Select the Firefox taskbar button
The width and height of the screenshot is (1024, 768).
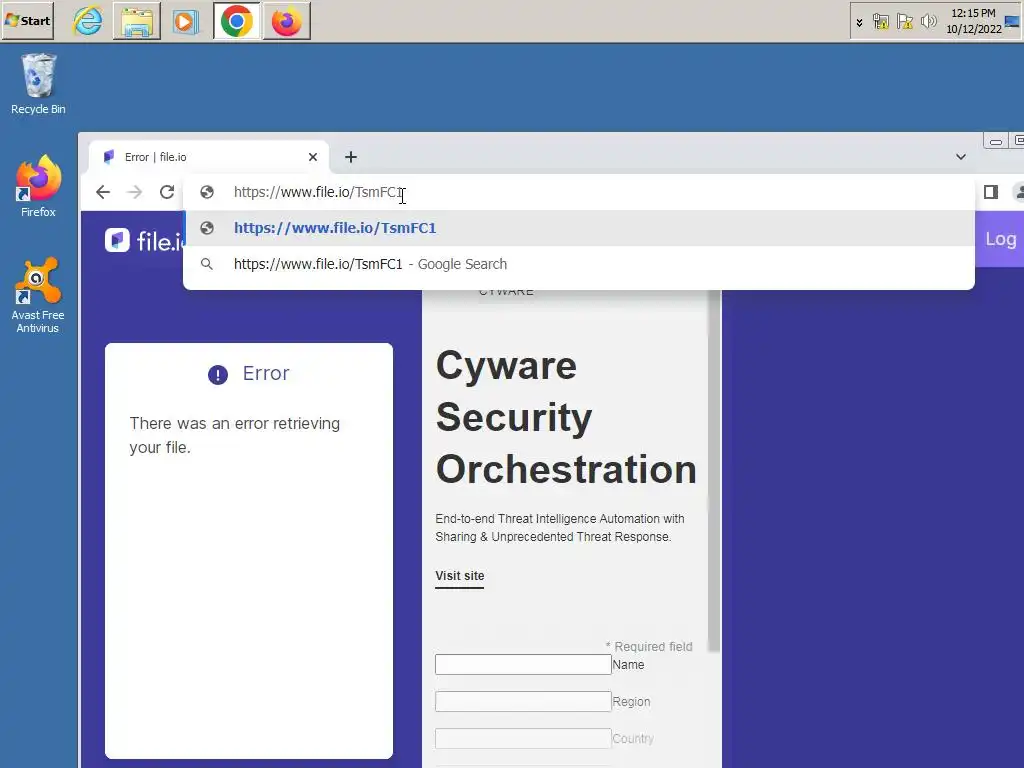(286, 22)
